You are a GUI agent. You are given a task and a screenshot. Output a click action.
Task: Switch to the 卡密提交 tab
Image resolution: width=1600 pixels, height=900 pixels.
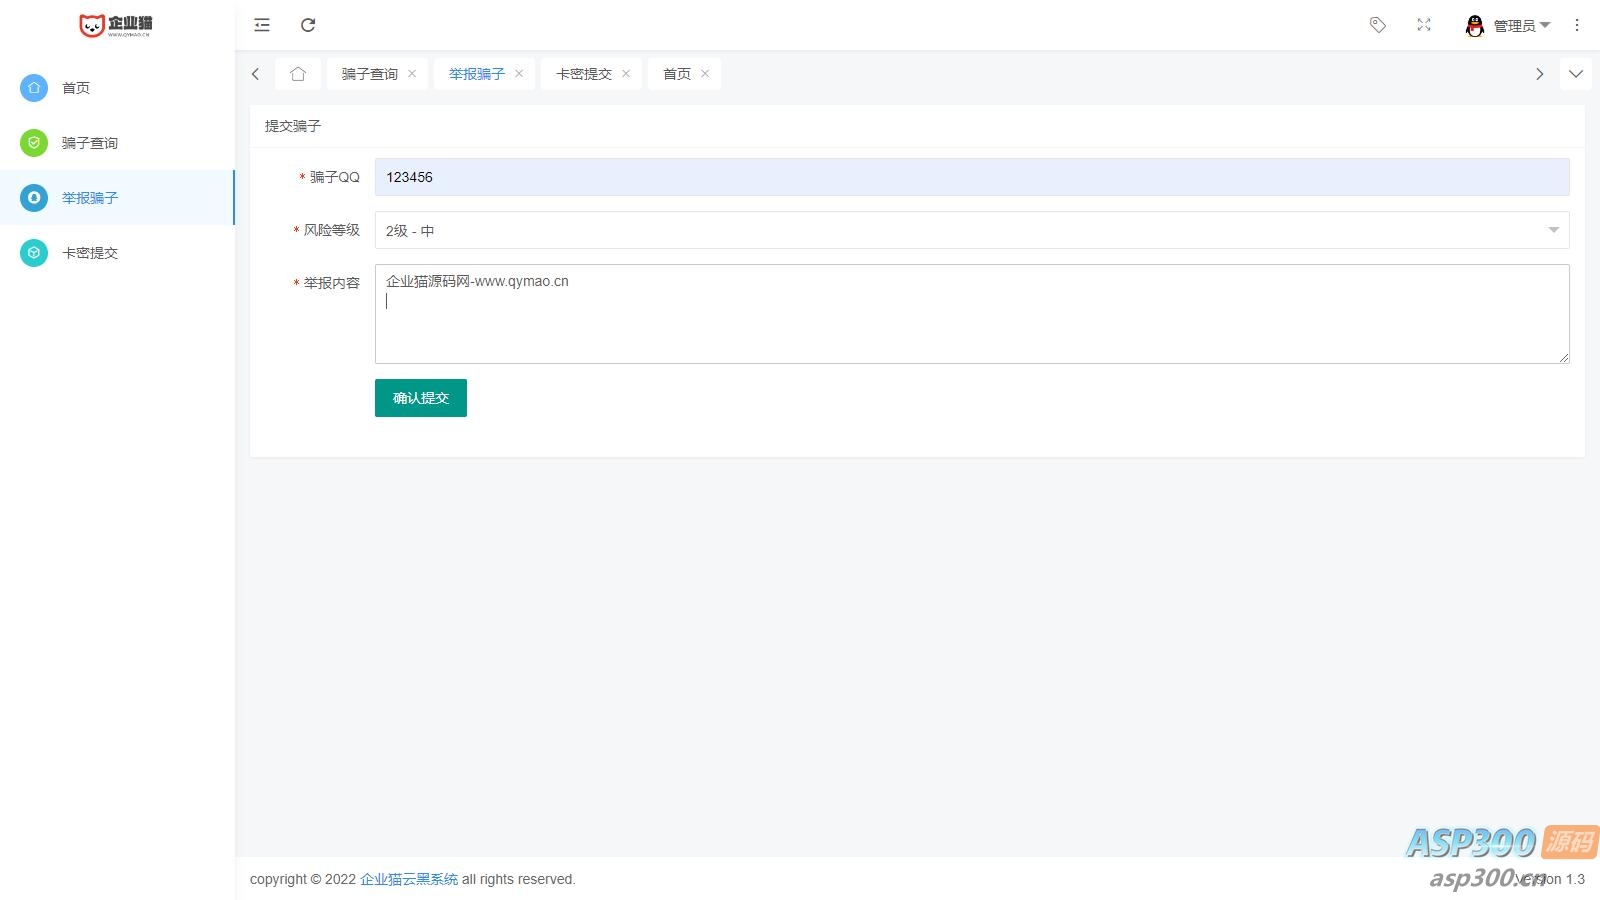pyautogui.click(x=584, y=74)
